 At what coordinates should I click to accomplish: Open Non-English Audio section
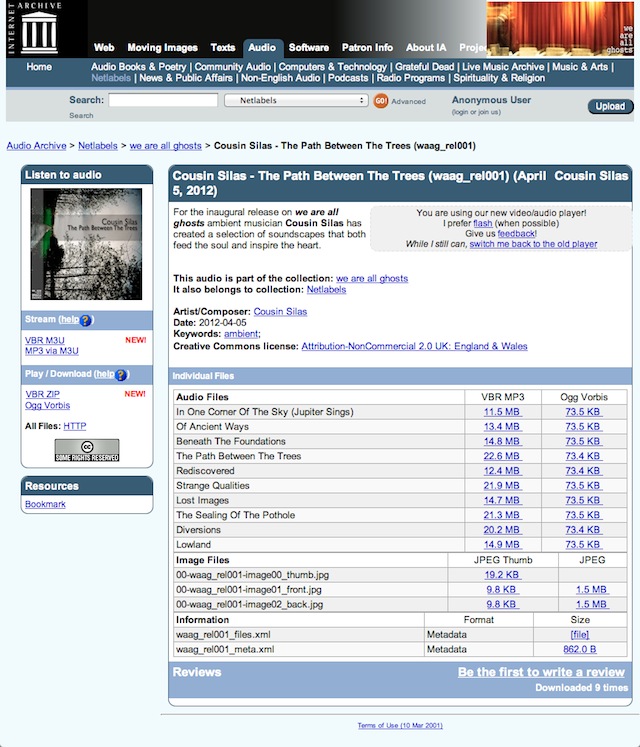pyautogui.click(x=280, y=78)
